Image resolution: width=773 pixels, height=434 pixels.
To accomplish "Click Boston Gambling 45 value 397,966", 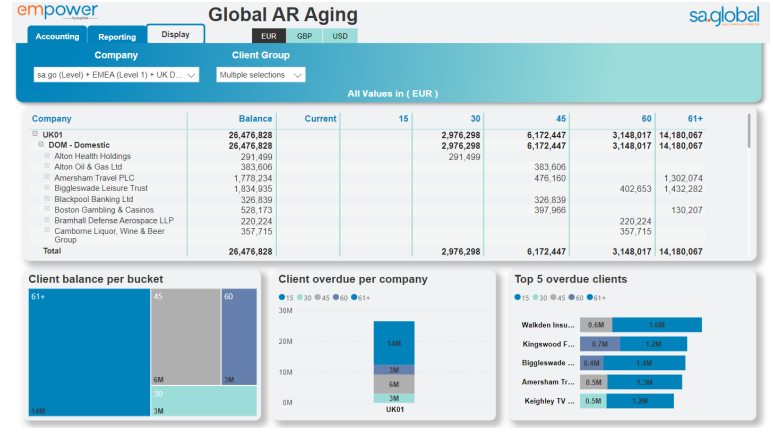I will (x=550, y=210).
